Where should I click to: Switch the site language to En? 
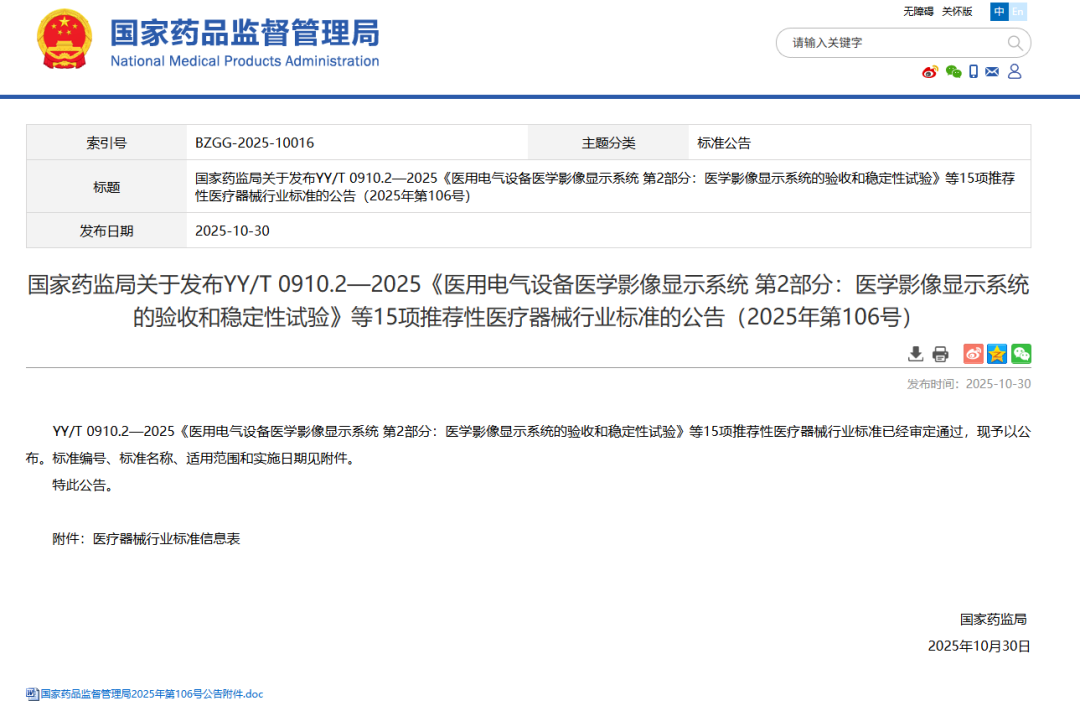coord(1018,12)
